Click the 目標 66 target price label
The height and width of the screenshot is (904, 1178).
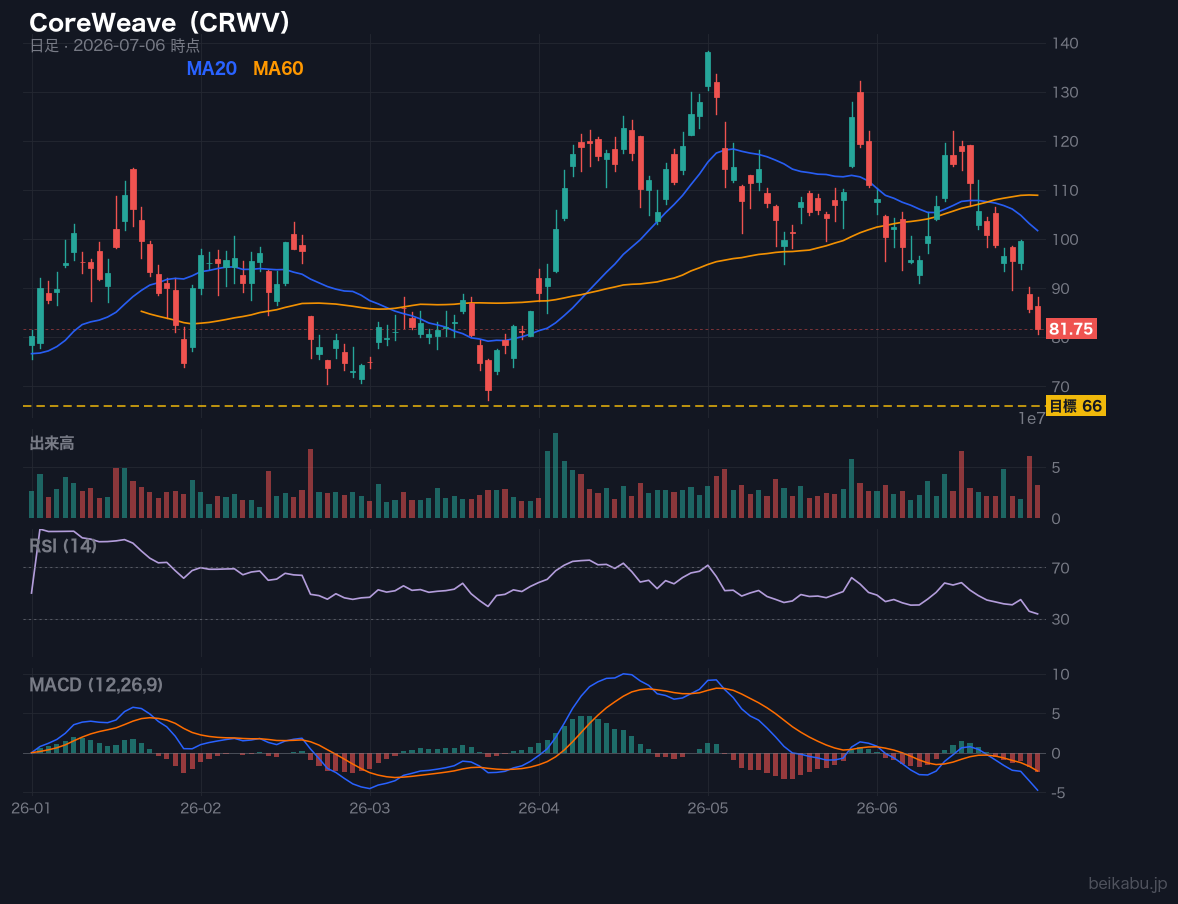1075,407
